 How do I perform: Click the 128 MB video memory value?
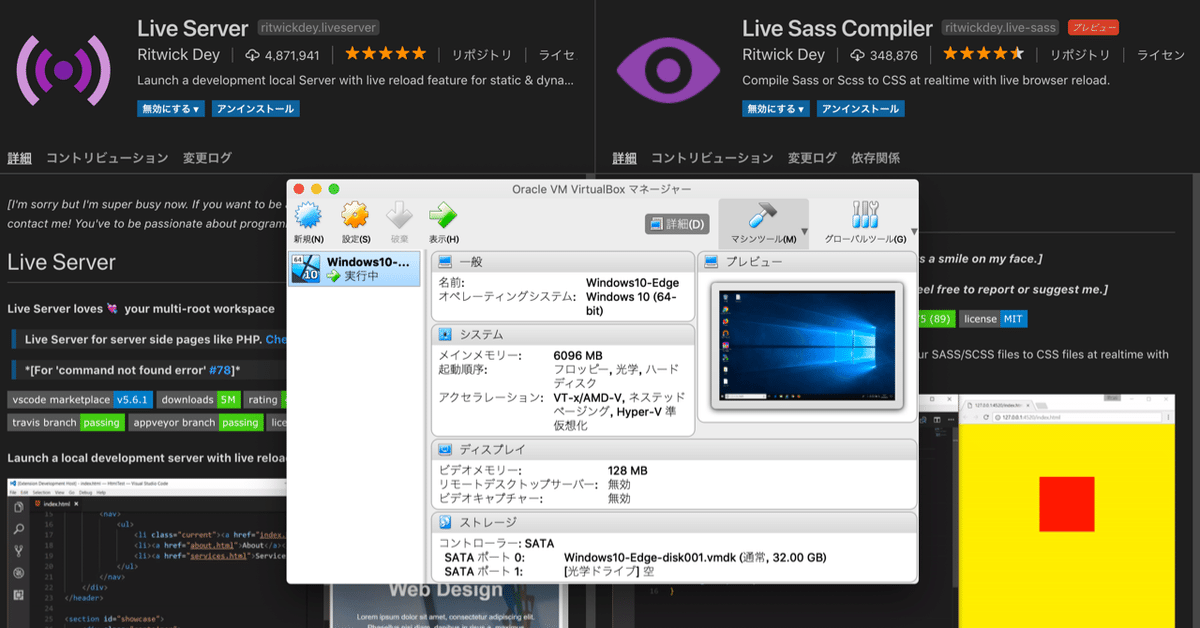[627, 470]
